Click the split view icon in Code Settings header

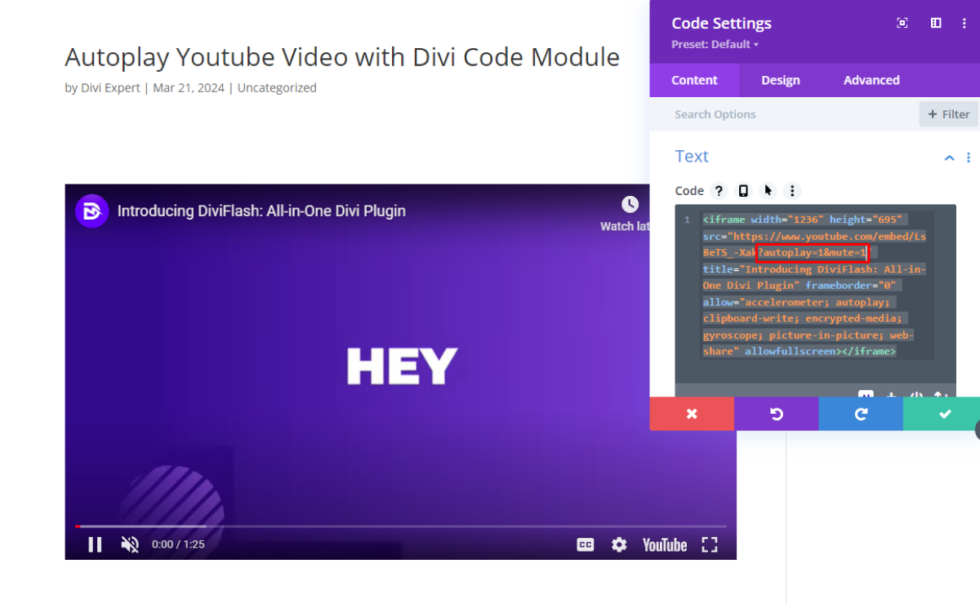(x=935, y=23)
